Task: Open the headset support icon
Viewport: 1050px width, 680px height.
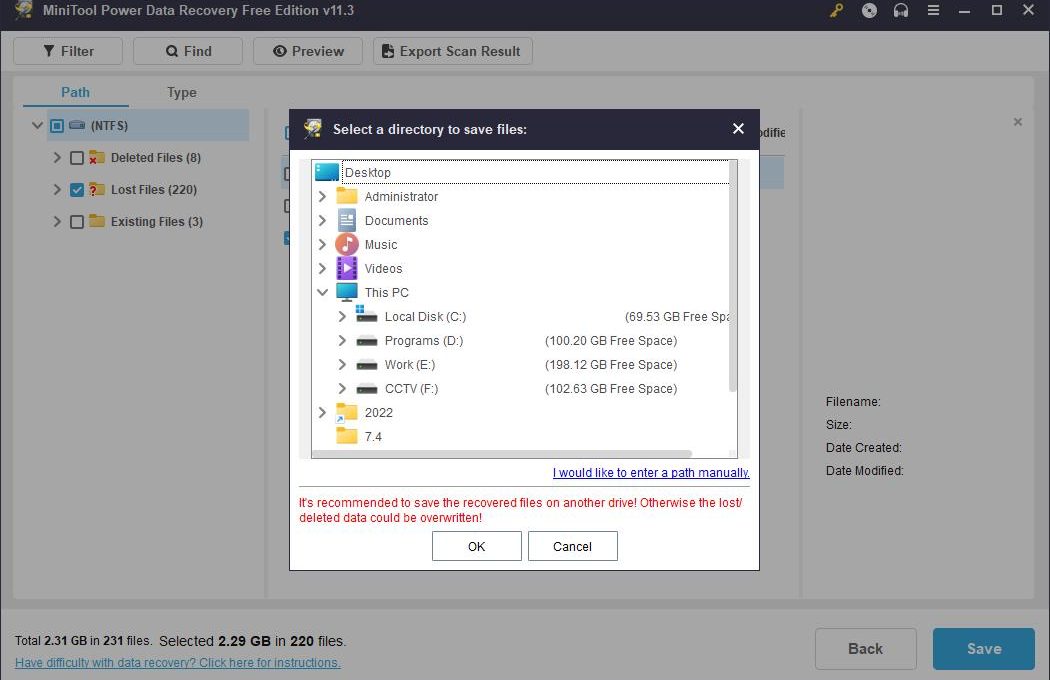Action: click(x=901, y=10)
